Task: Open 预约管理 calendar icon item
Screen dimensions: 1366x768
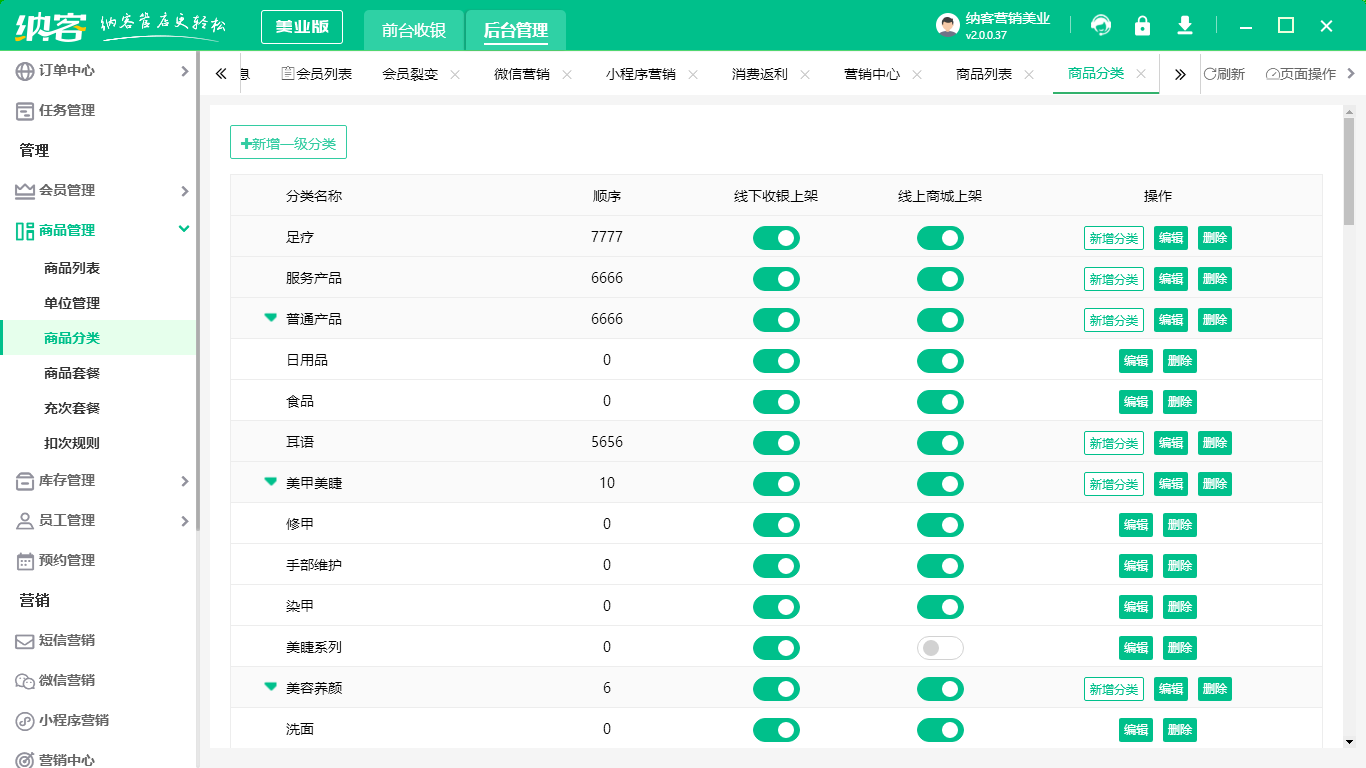Action: point(25,561)
